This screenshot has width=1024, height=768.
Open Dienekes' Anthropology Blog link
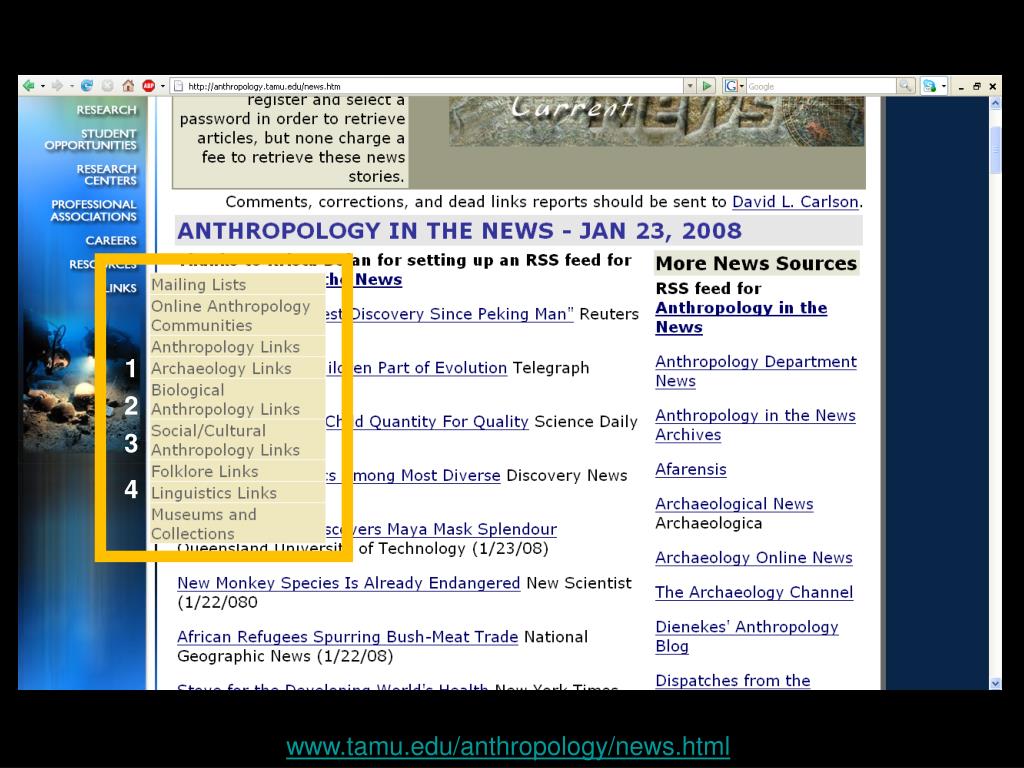(746, 636)
